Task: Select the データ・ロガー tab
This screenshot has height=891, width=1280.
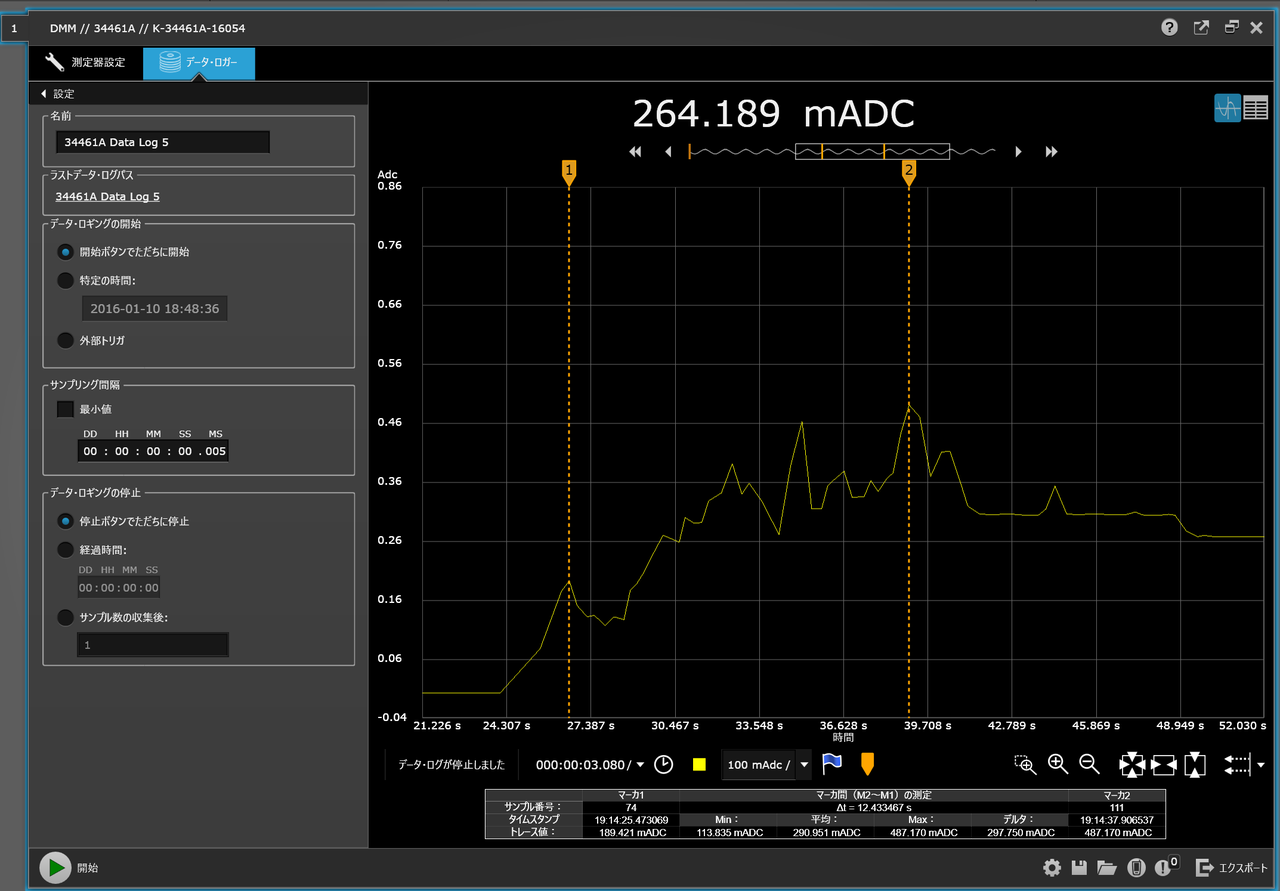Action: tap(199, 63)
